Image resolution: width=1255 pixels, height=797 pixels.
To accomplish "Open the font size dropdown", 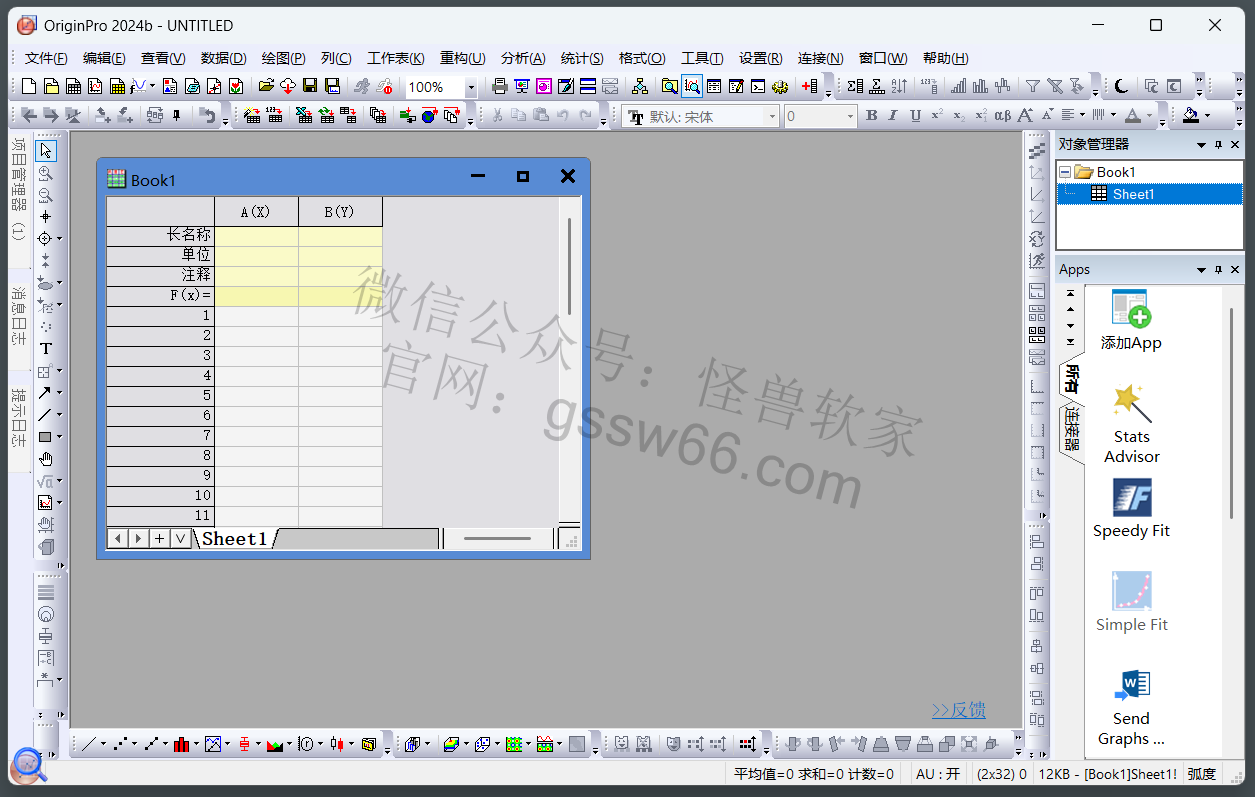I will pos(851,117).
